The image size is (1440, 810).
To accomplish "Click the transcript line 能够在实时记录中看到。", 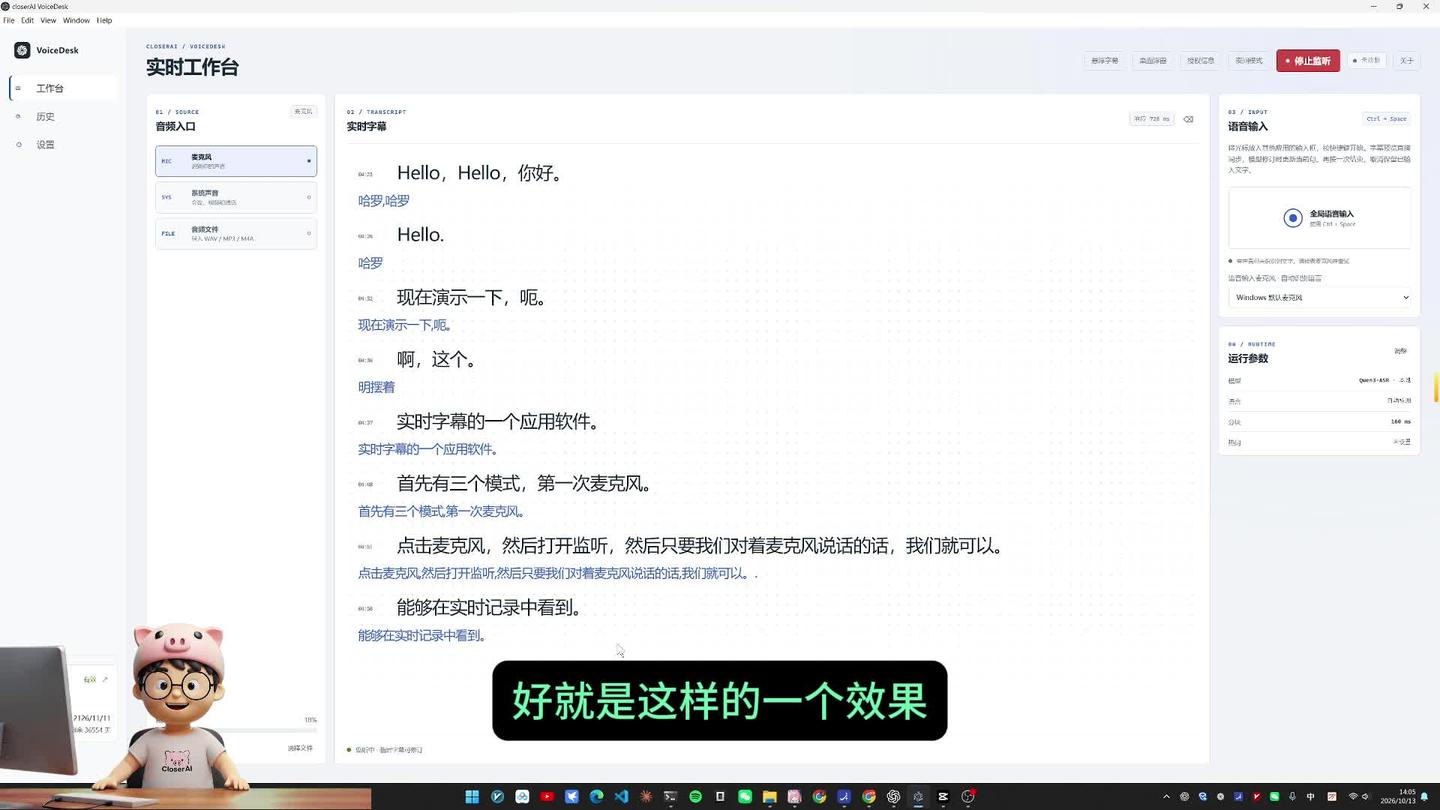I will pos(490,608).
